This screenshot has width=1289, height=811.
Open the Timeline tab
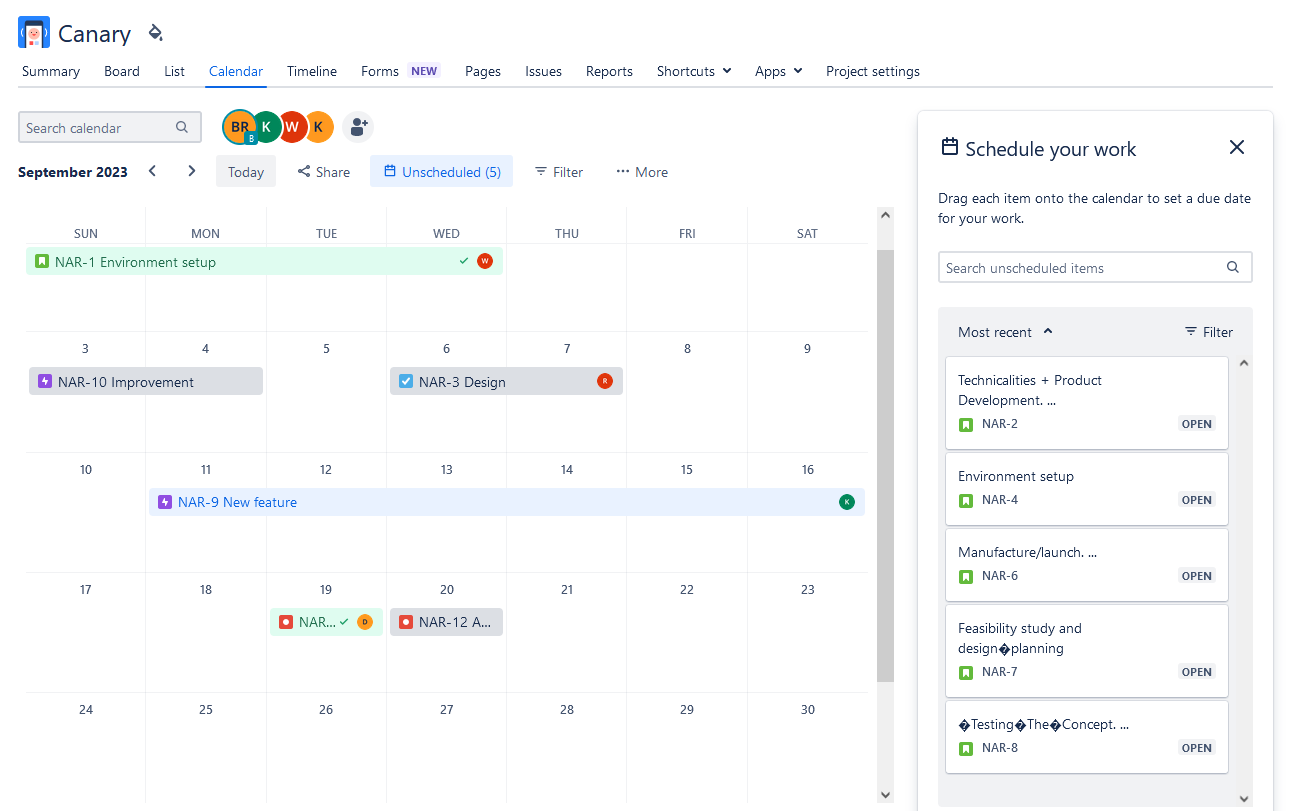tap(311, 71)
